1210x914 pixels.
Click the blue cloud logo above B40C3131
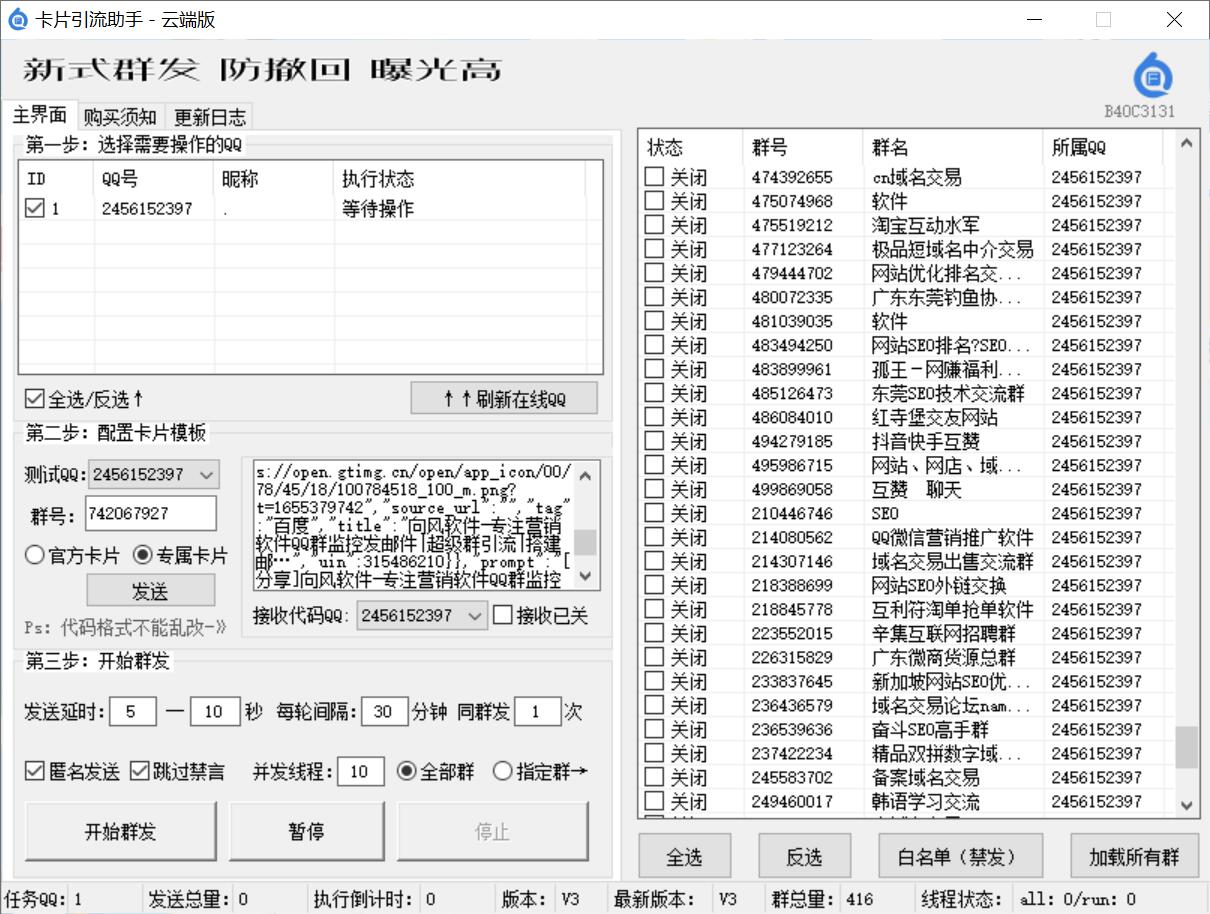1152,76
